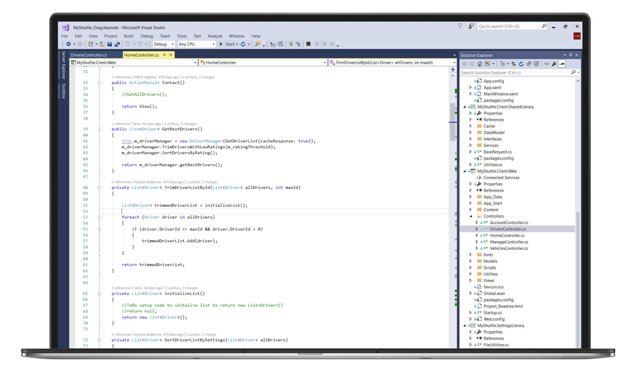Collapse the Contact() method outline toggle
Viewport: 635px width, 375px height.
(x=99, y=83)
